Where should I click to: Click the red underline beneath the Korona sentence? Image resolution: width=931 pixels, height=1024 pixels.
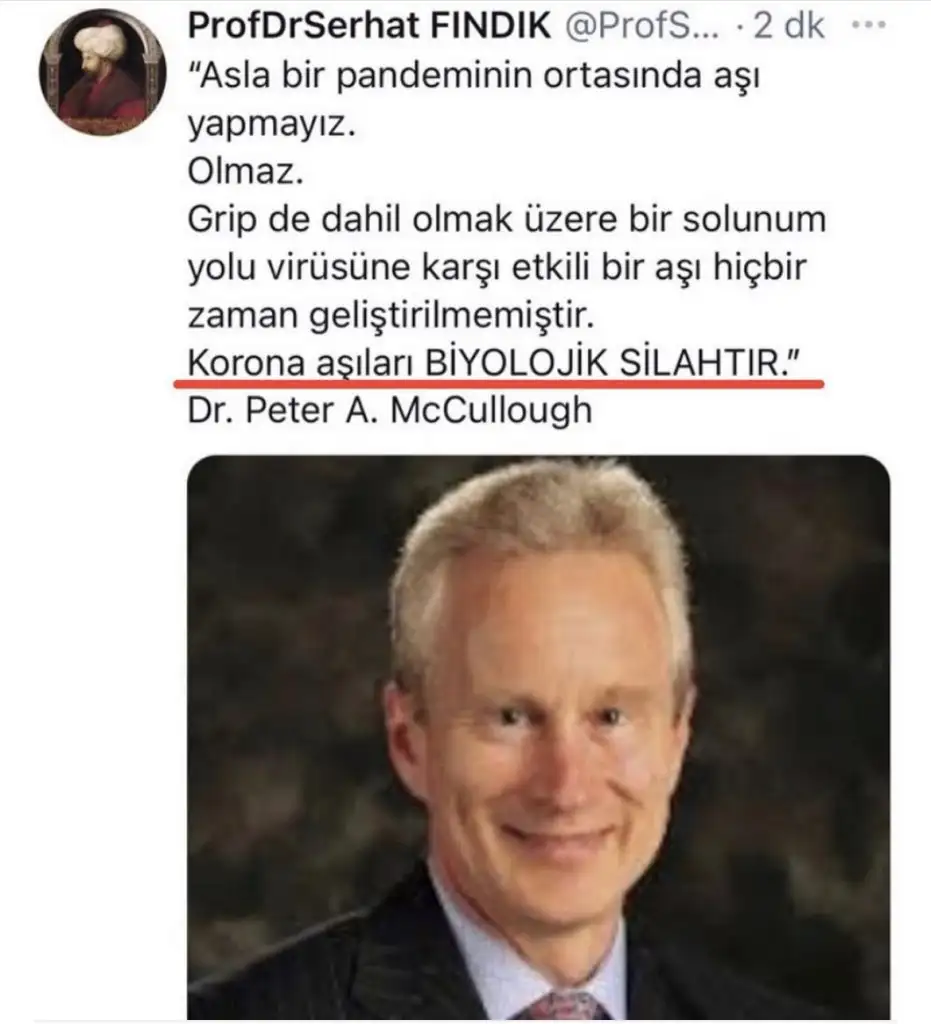(499, 384)
